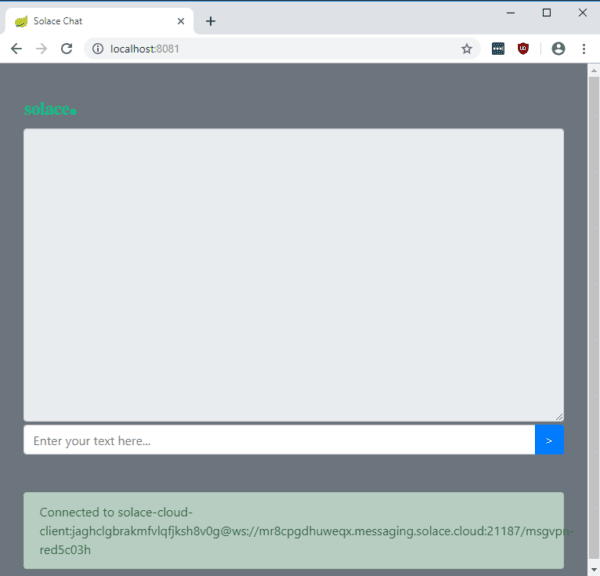Click the green solace logo
Screen dimensions: 600x576
coord(50,110)
